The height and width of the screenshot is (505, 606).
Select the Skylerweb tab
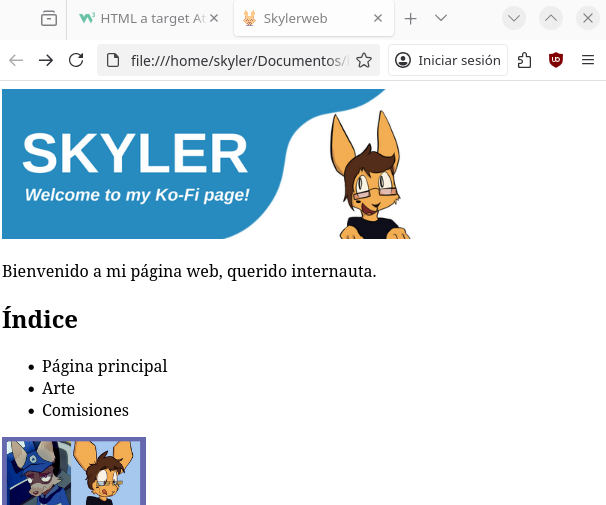[314, 18]
